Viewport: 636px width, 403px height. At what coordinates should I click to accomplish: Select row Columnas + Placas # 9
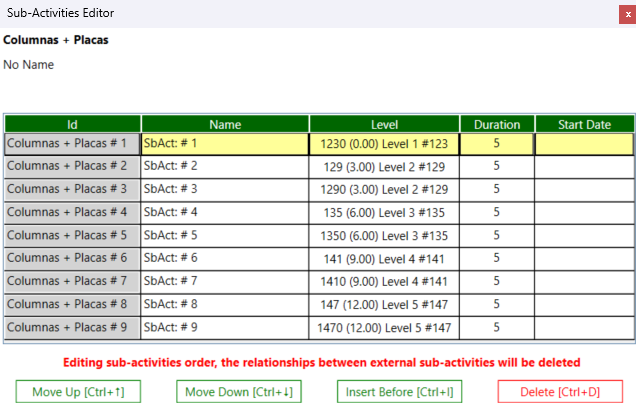point(72,327)
